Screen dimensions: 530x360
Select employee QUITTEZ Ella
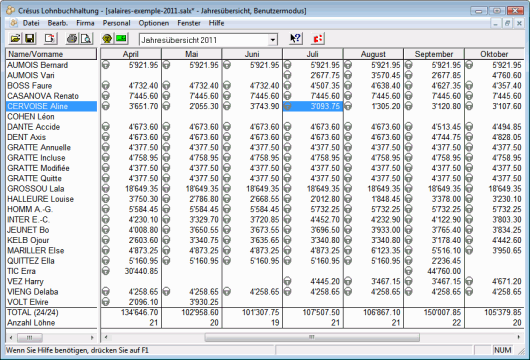51,261
